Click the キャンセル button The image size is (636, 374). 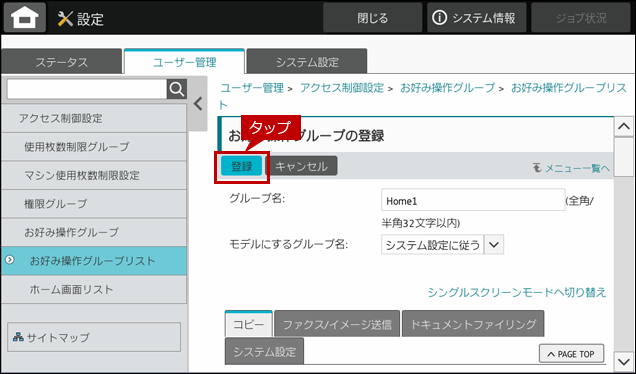click(x=301, y=166)
